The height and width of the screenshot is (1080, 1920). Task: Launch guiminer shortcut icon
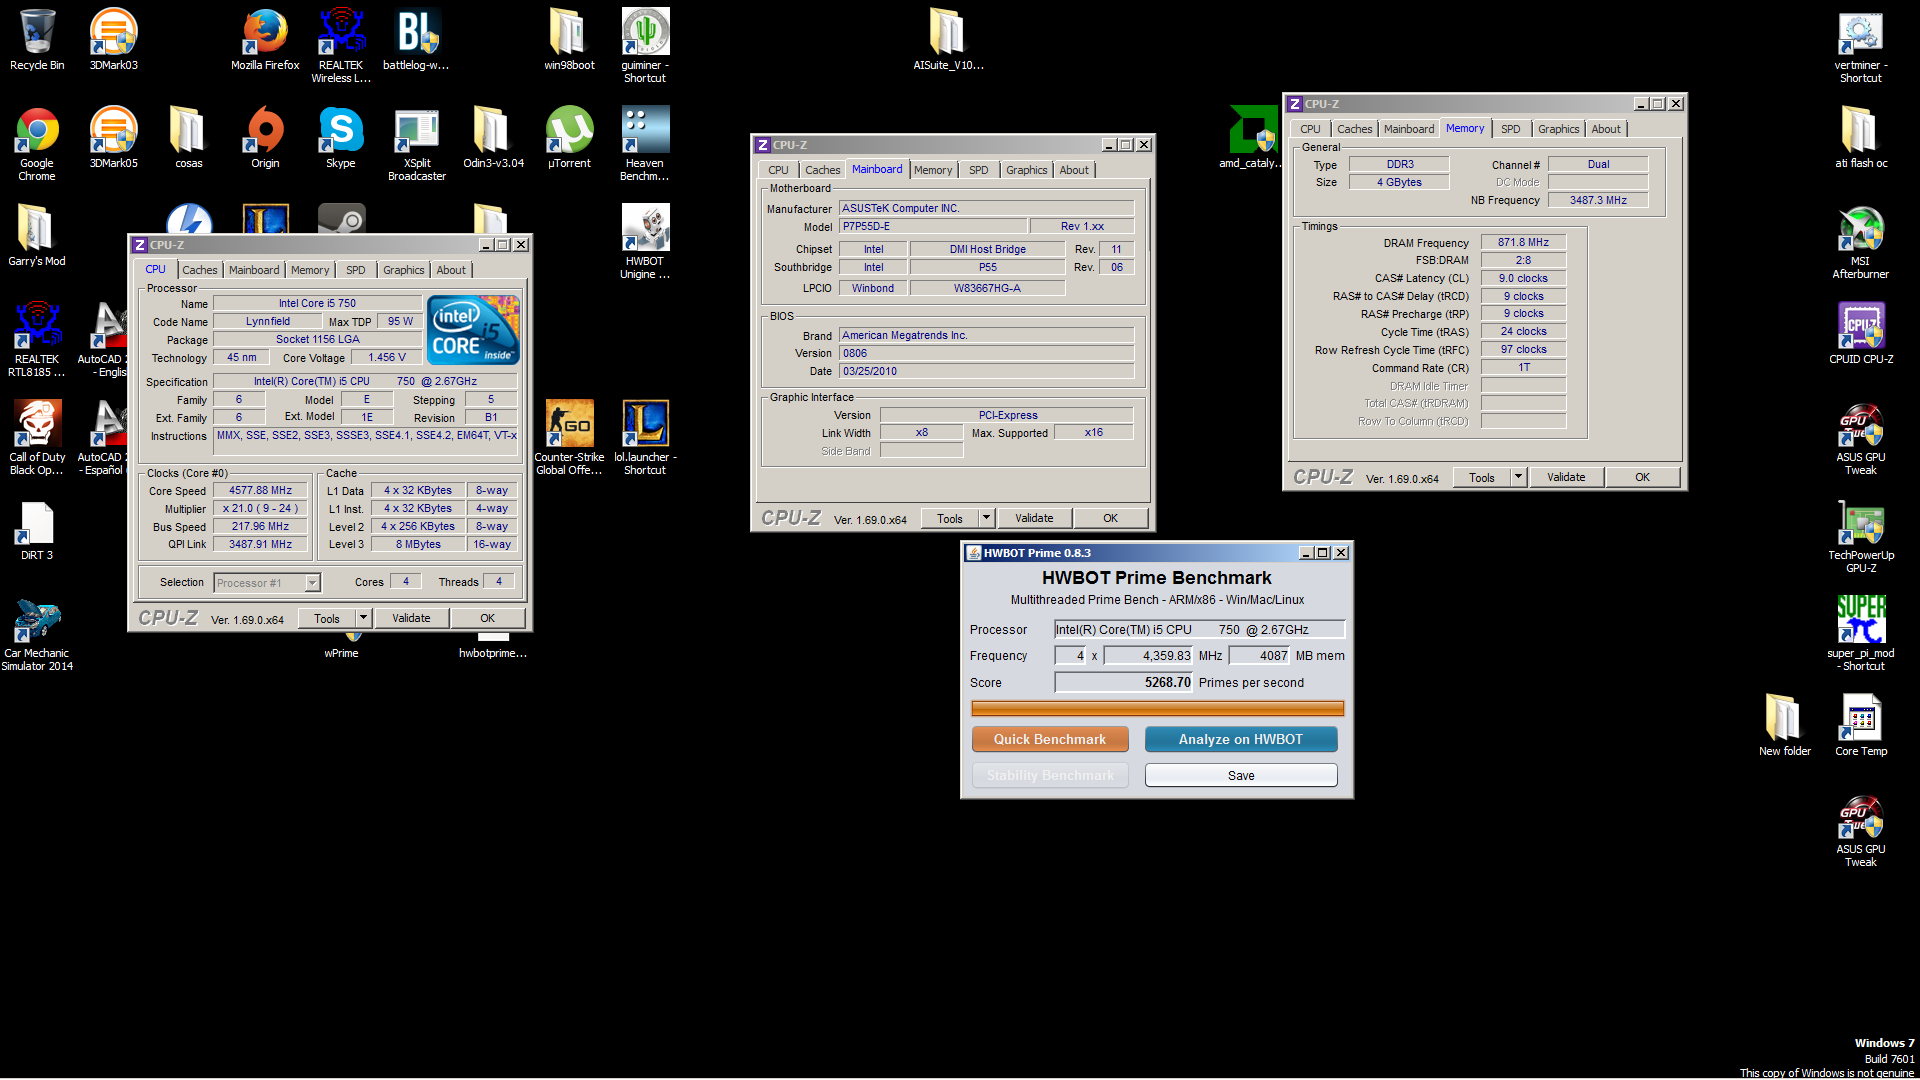click(645, 45)
